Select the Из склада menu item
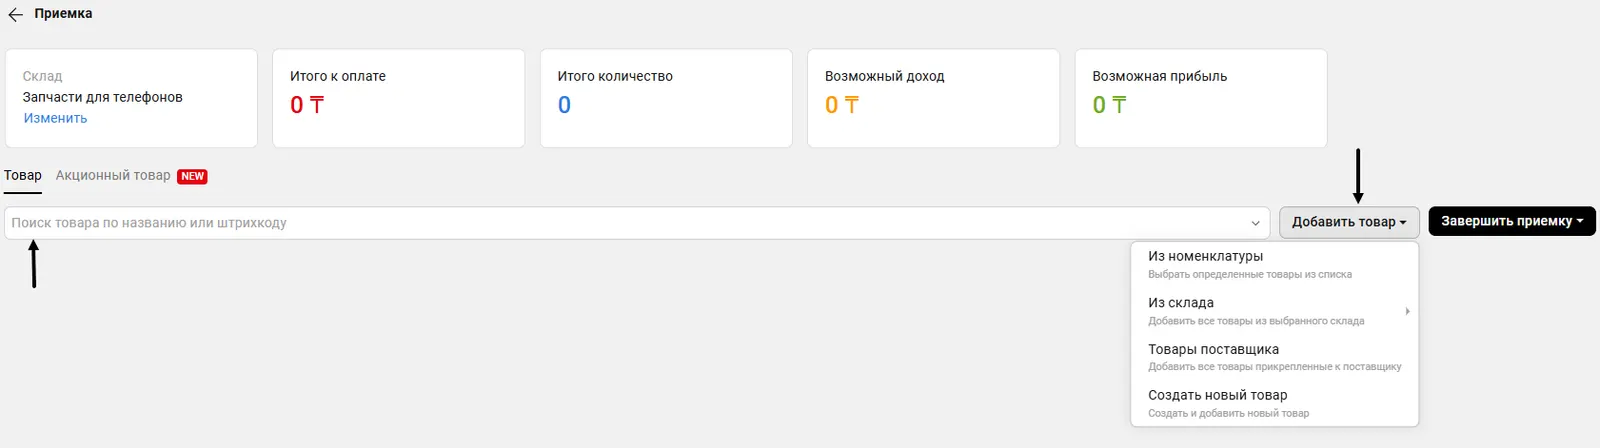Screen dimensions: 1600x448 (1181, 303)
